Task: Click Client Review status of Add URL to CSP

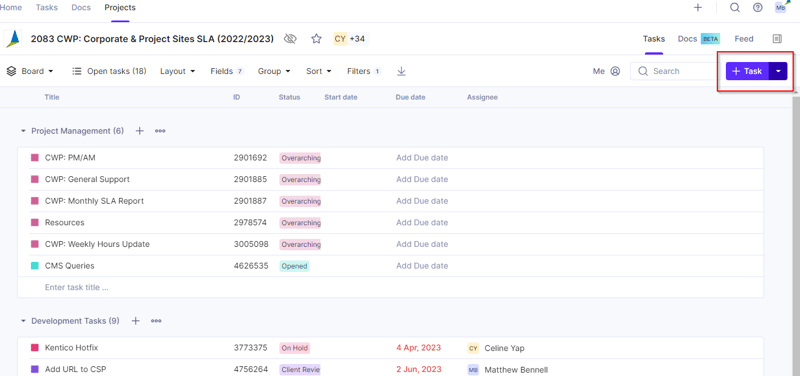Action: pos(300,369)
